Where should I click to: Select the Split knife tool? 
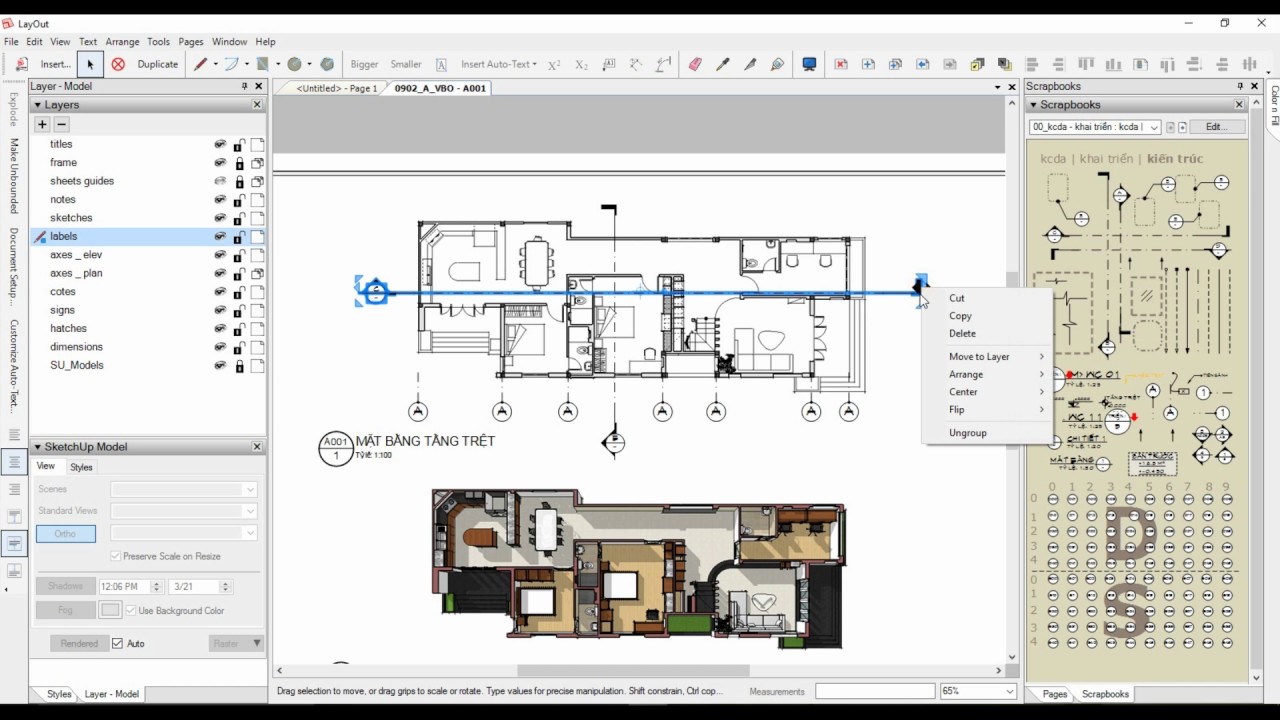coord(750,64)
